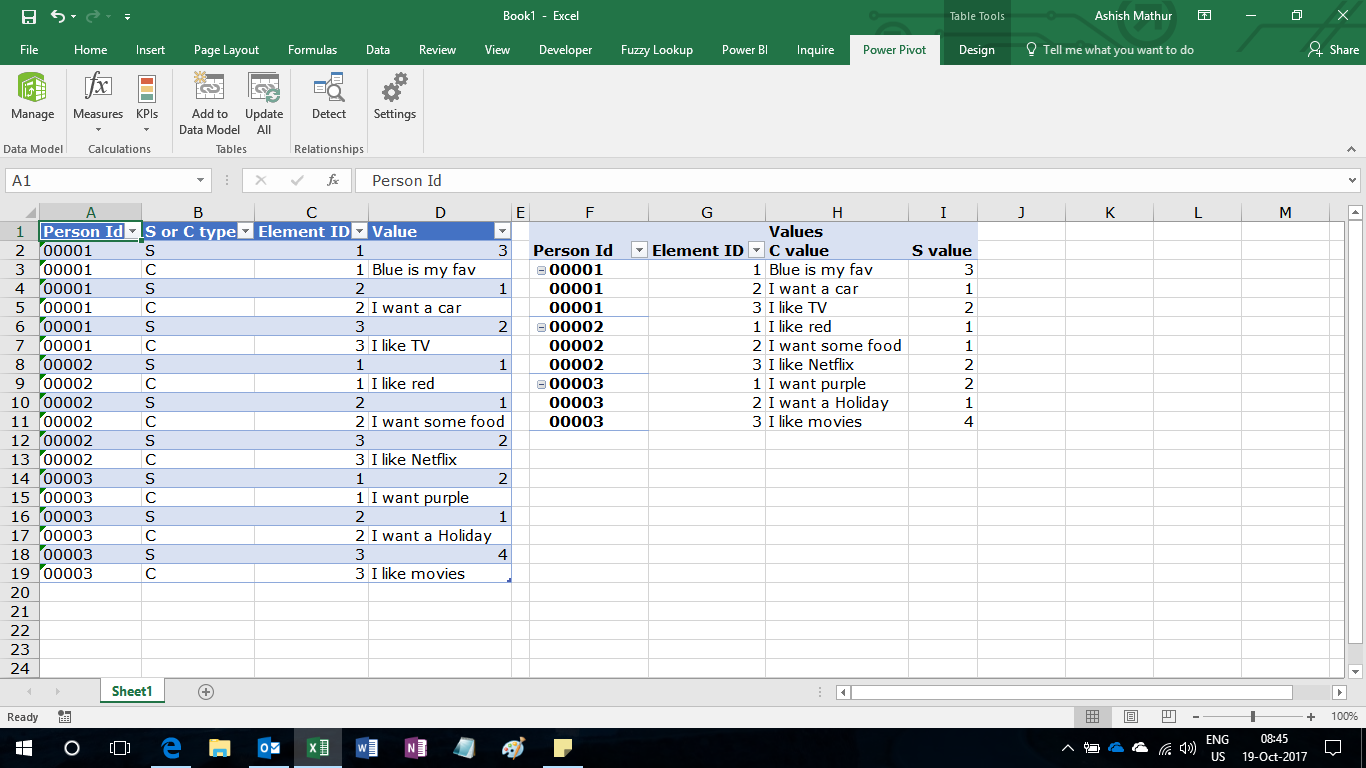Open the Value column filter dropdown
The height and width of the screenshot is (768, 1366).
pyautogui.click(x=502, y=232)
